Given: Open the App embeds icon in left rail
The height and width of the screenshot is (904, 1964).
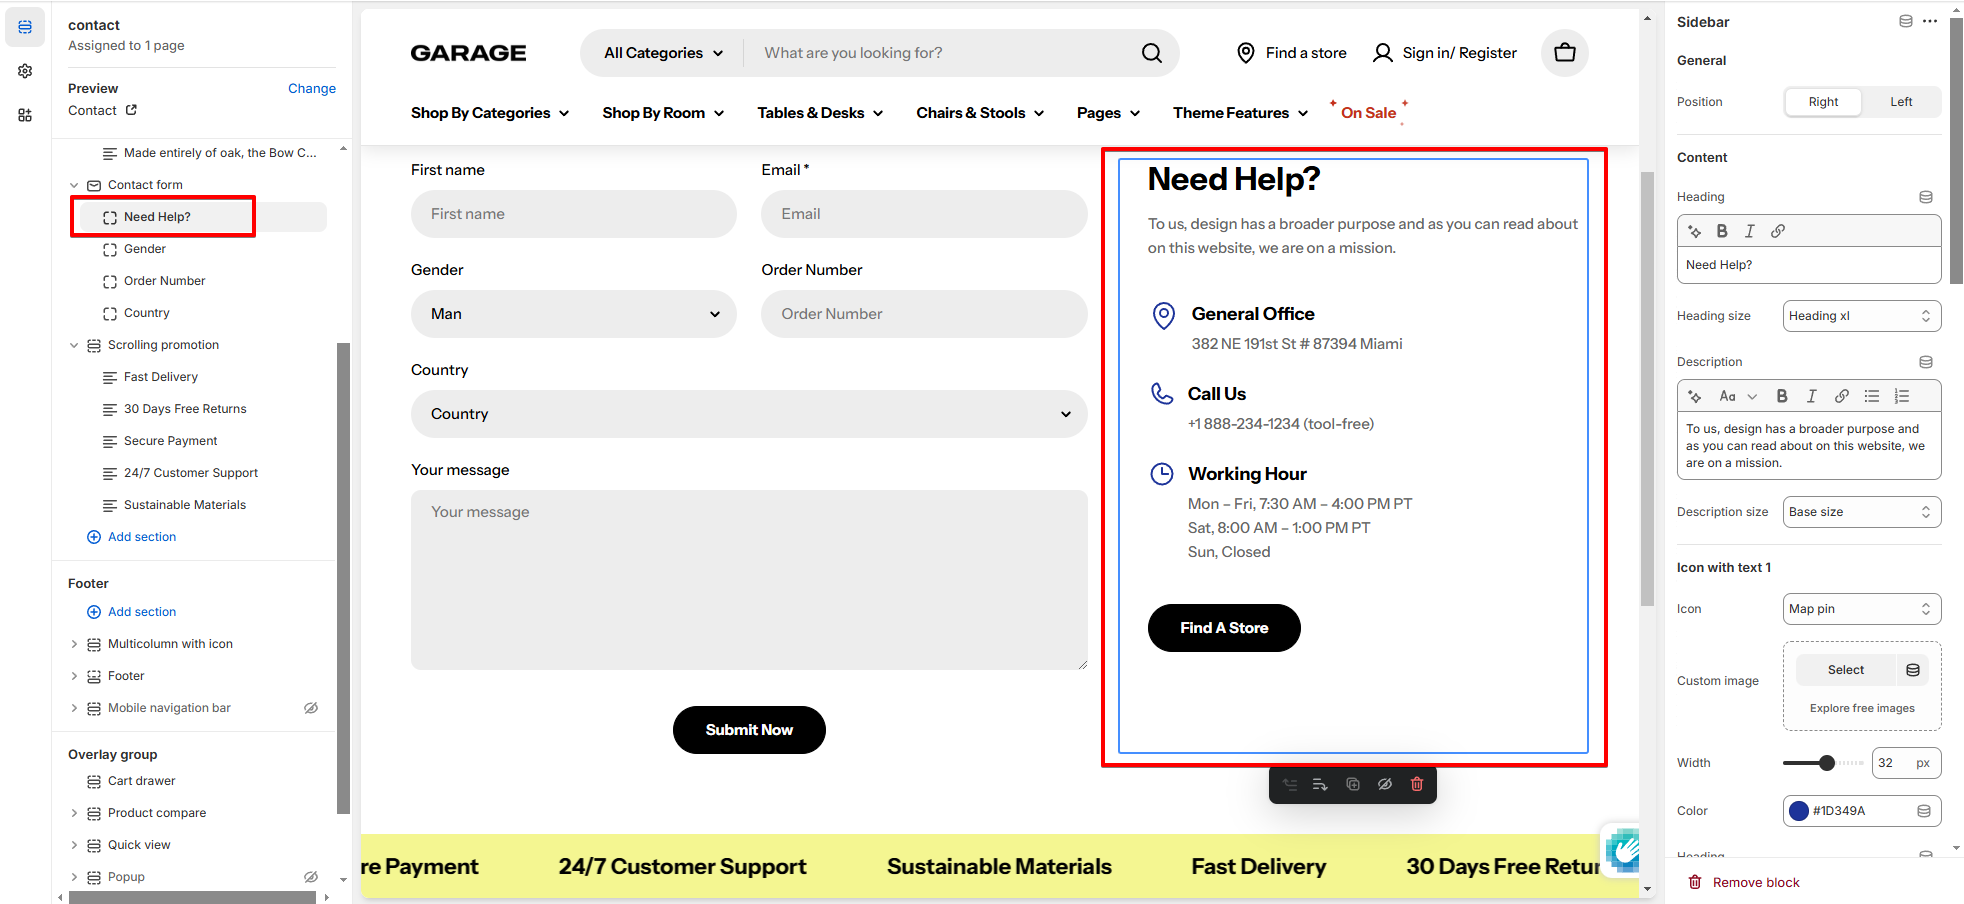Looking at the screenshot, I should [x=25, y=115].
